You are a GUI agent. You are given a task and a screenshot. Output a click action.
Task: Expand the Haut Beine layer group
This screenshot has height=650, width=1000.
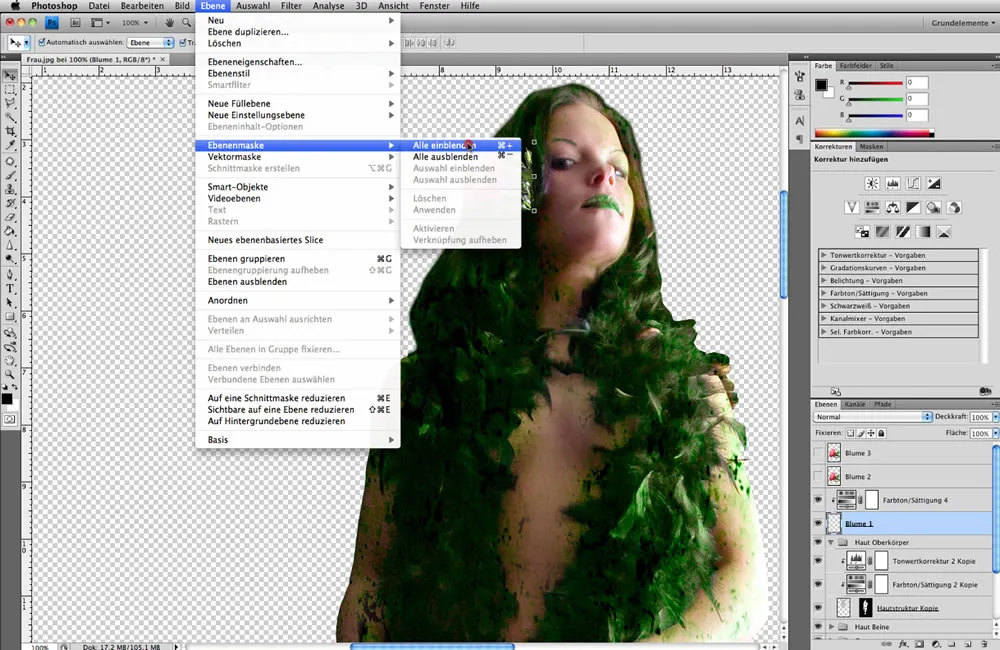point(832,627)
